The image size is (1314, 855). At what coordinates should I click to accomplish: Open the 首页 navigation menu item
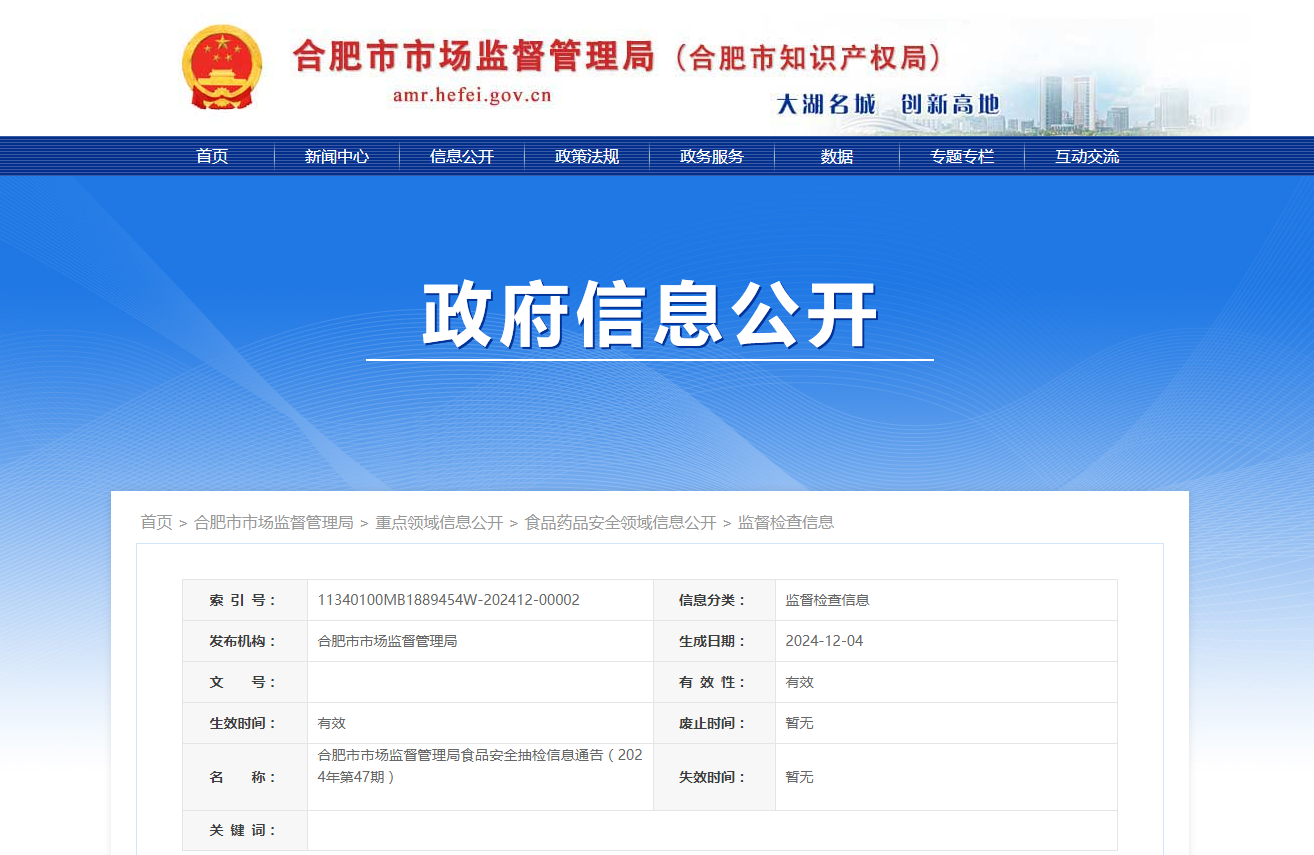(212, 157)
